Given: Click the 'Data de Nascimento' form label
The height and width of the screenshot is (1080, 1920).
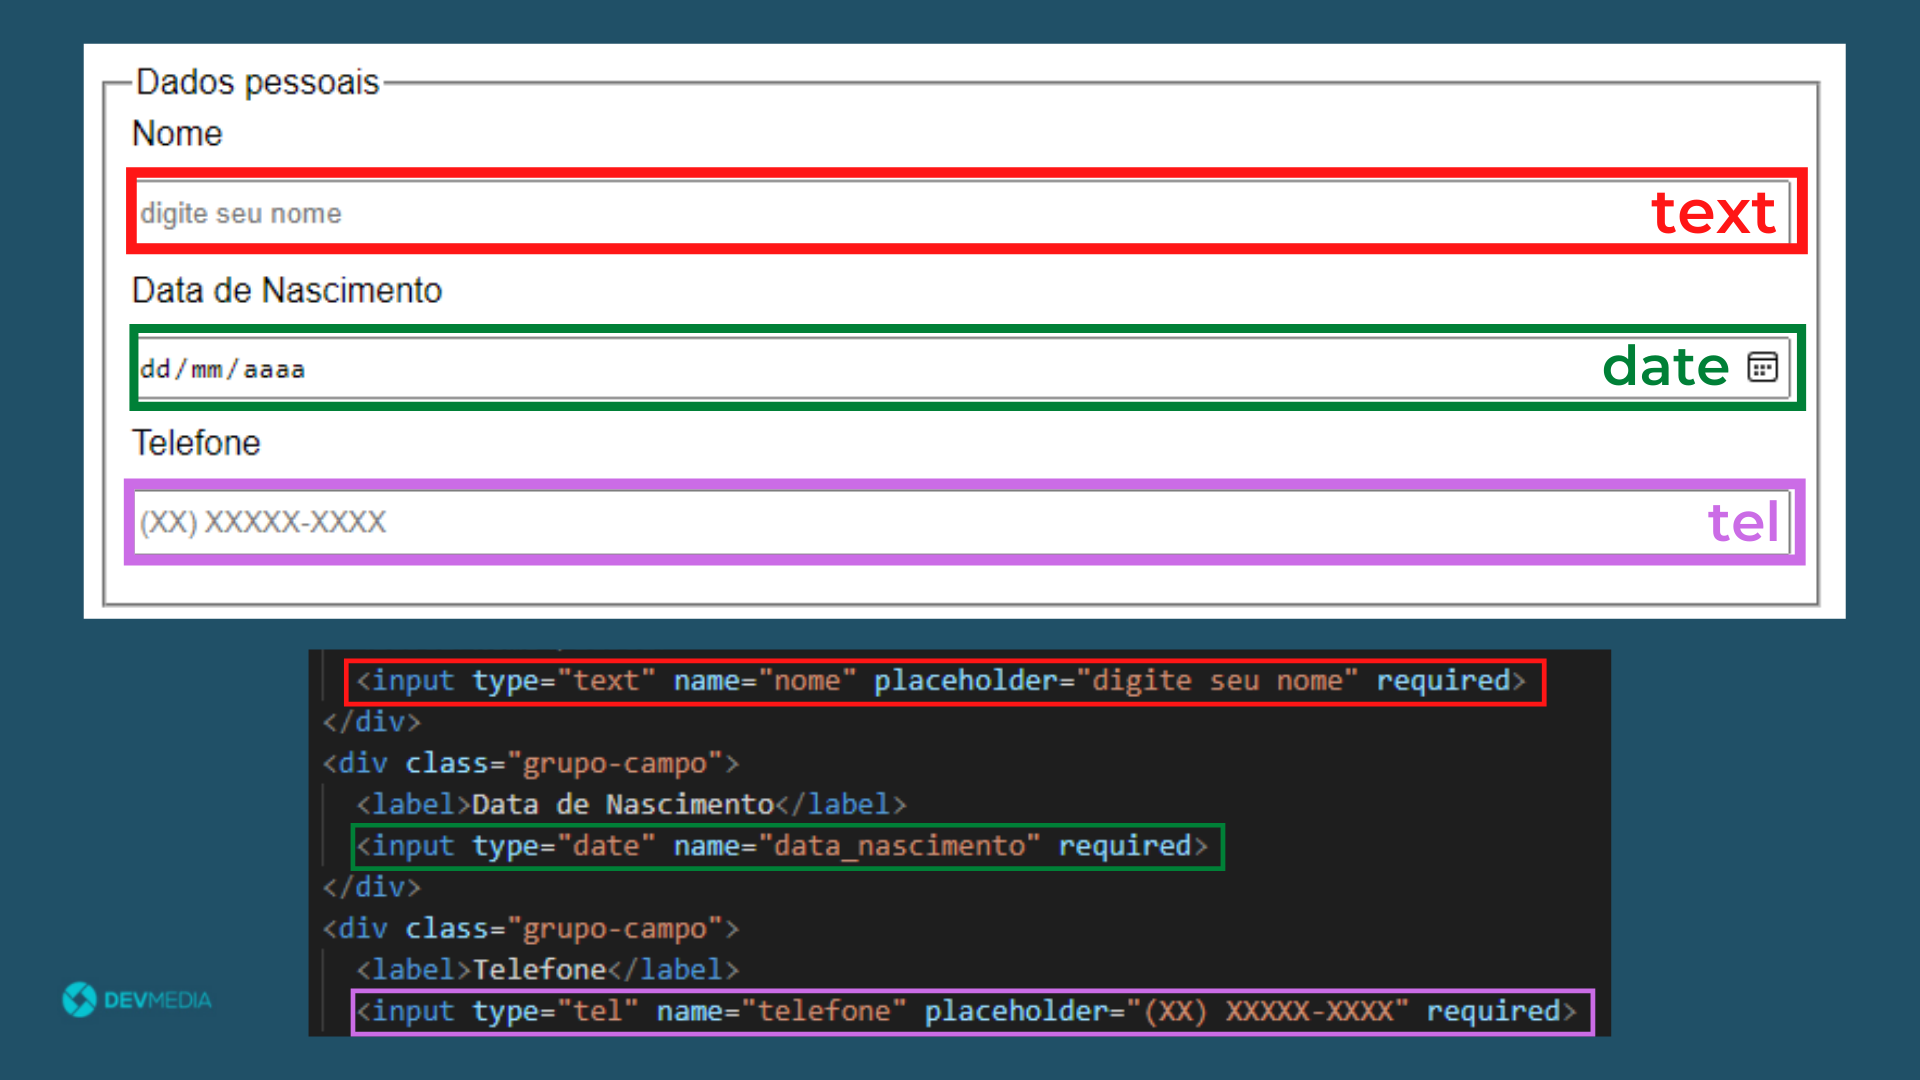Looking at the screenshot, I should (x=287, y=291).
